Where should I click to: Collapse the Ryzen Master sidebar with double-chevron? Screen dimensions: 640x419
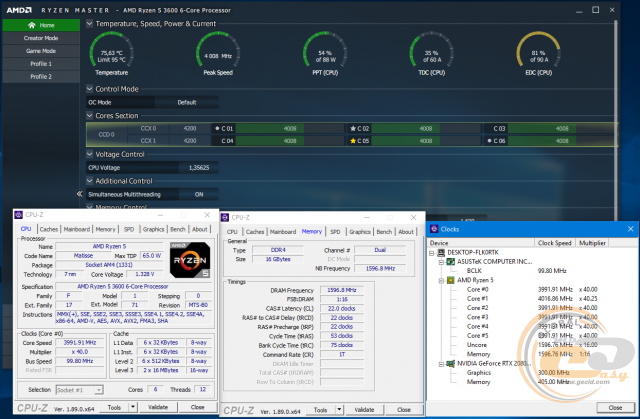pos(80,194)
